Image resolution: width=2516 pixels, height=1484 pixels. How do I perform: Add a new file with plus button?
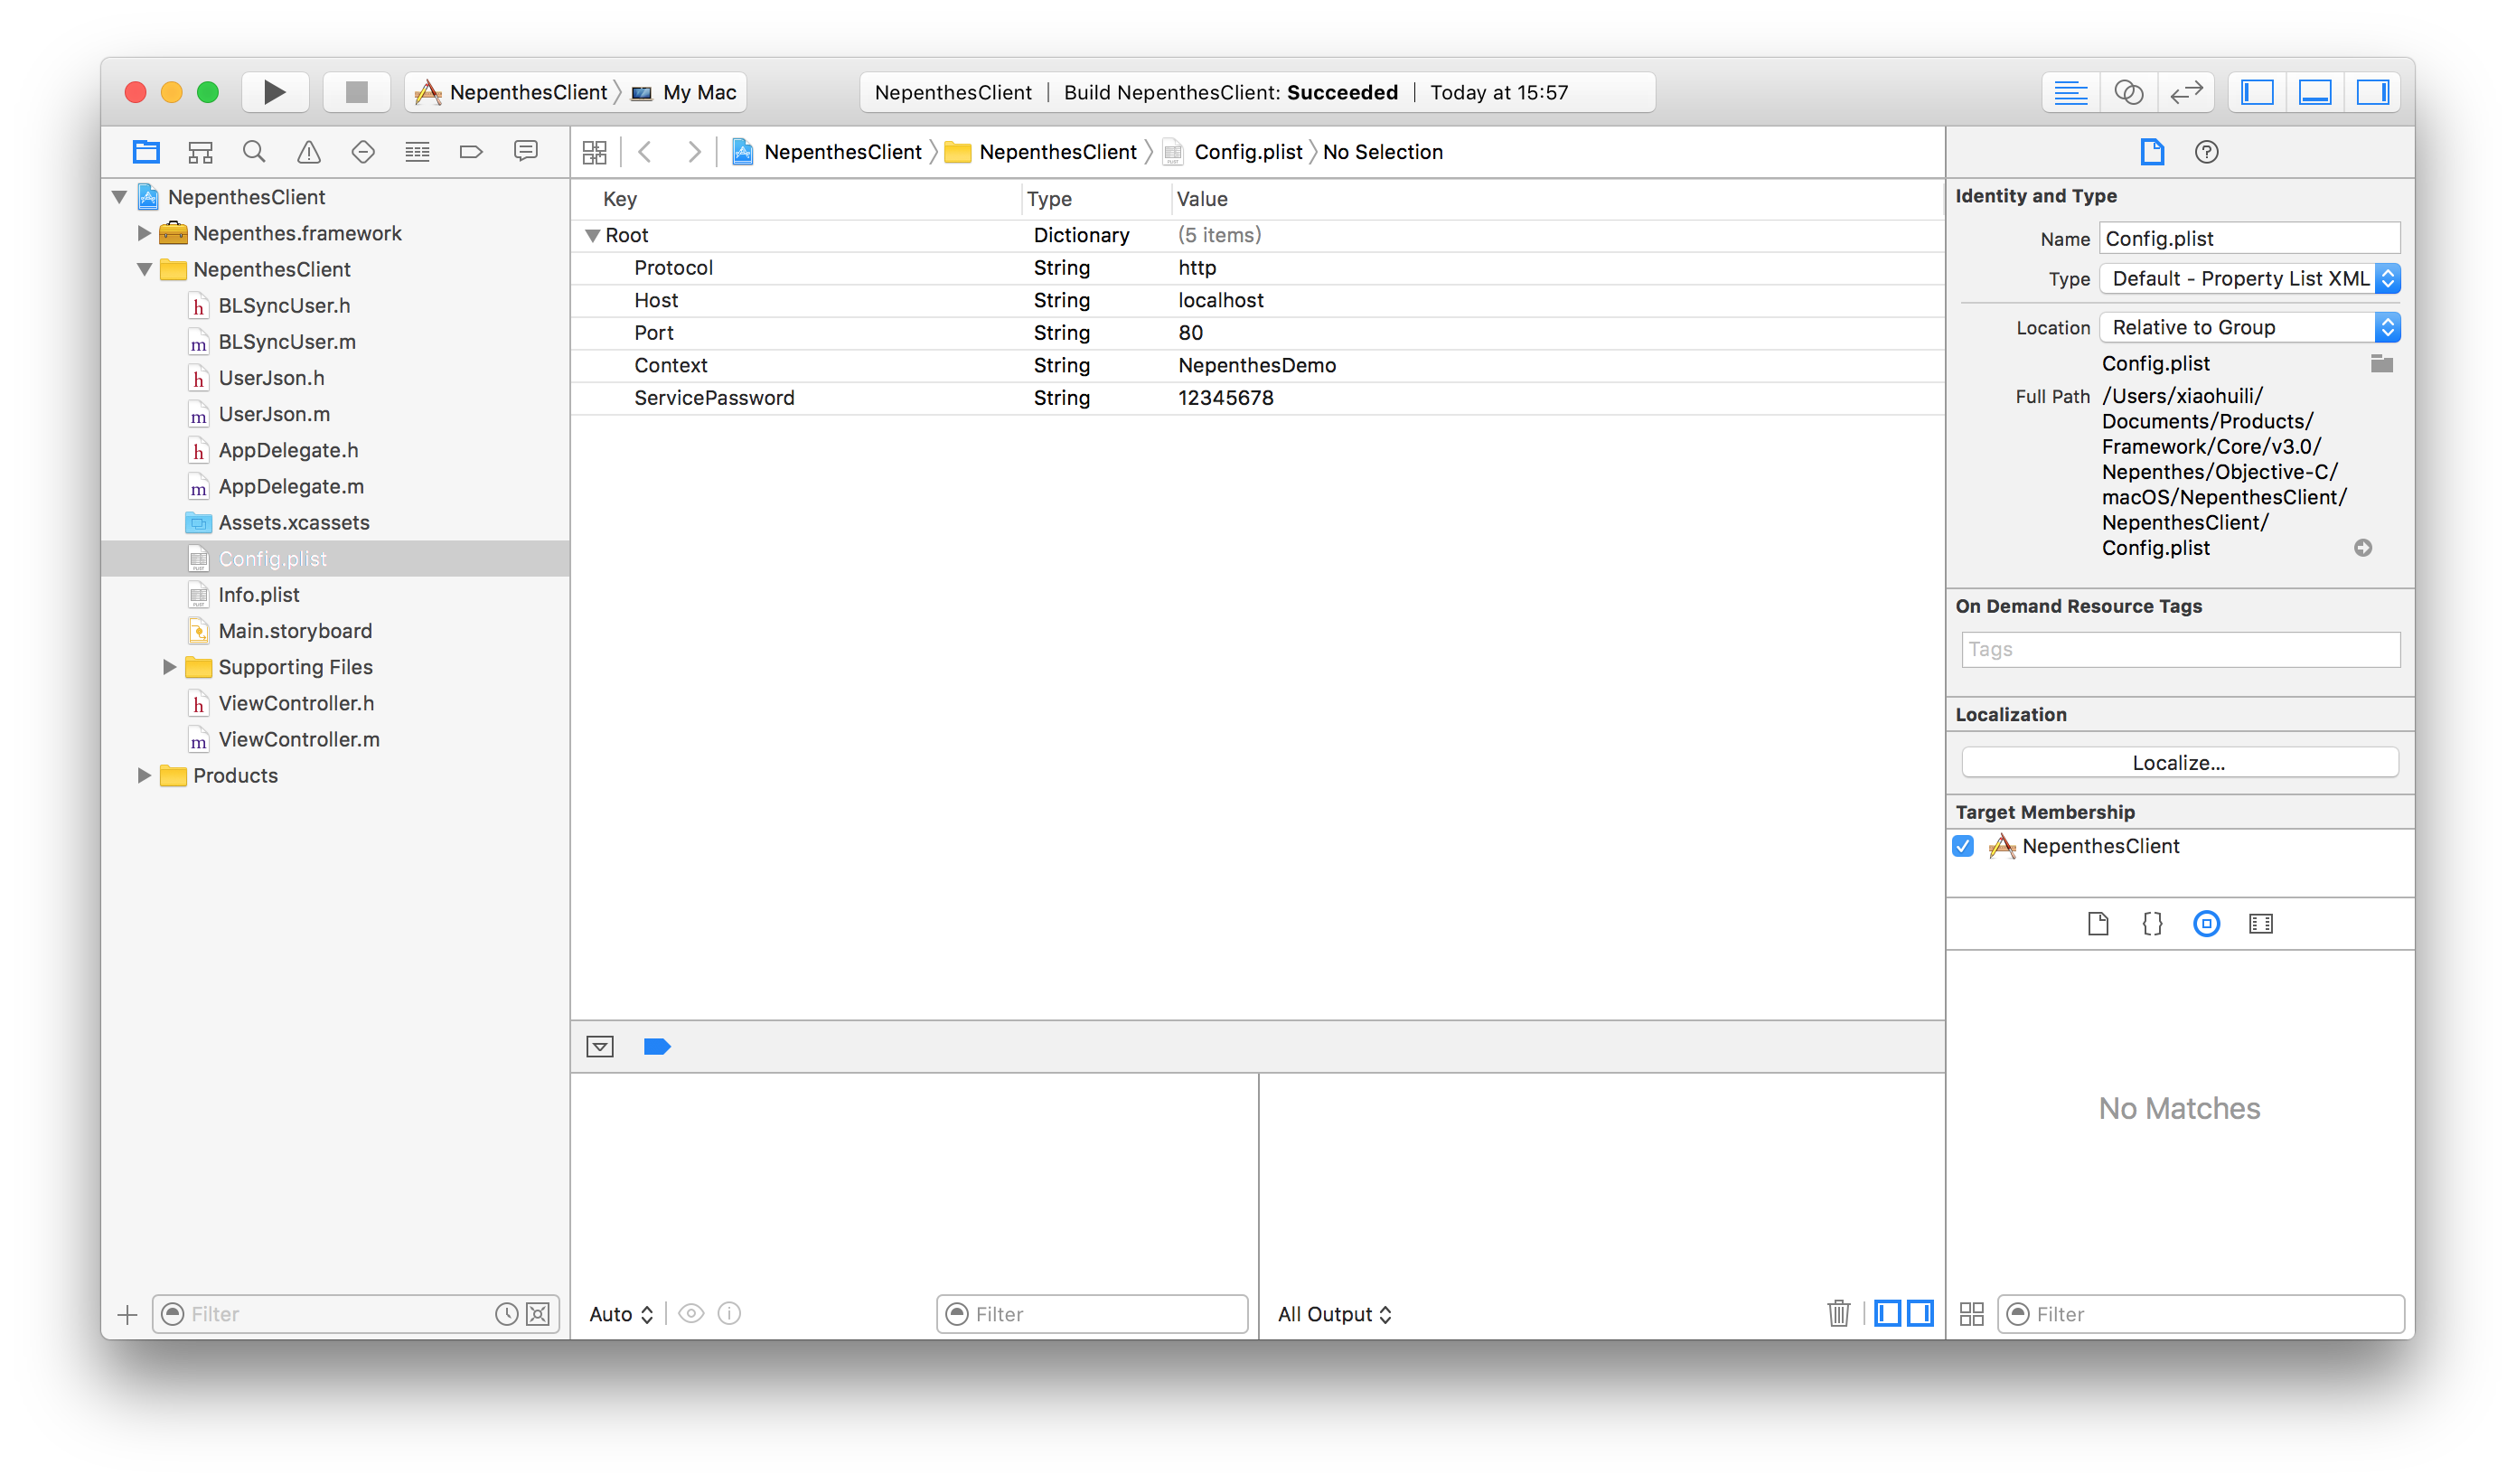pyautogui.click(x=127, y=1314)
